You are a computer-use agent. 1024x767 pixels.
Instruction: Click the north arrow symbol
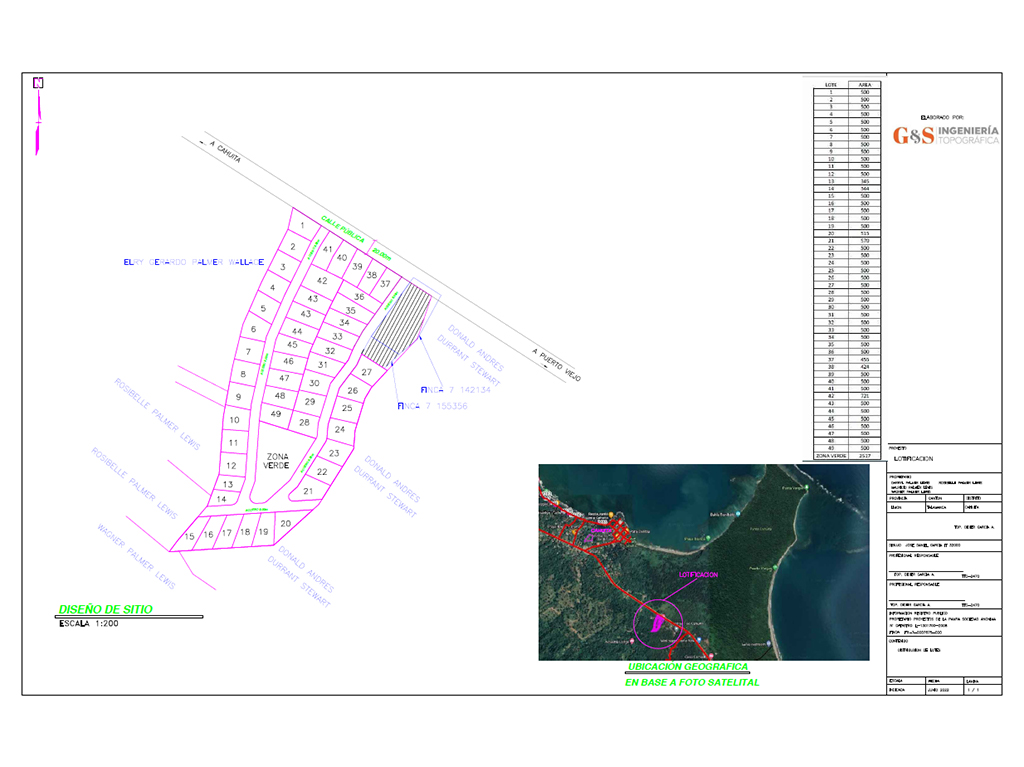[x=38, y=116]
